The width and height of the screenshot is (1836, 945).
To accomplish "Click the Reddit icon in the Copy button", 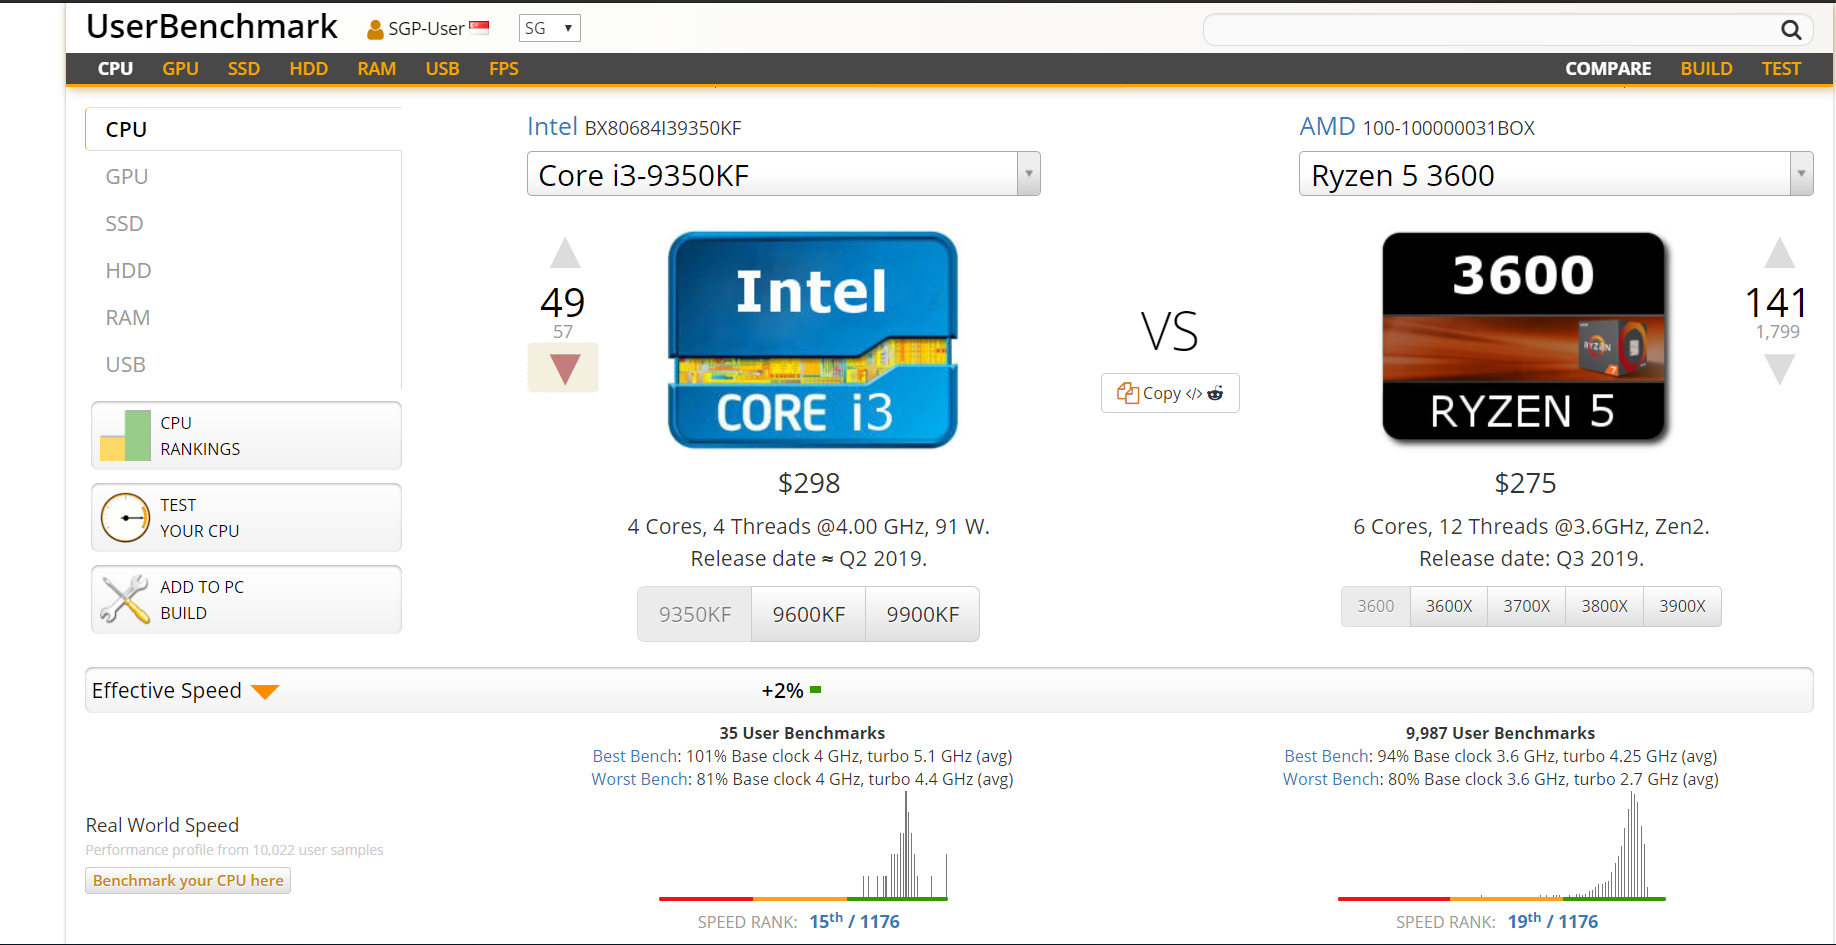I will 1215,393.
